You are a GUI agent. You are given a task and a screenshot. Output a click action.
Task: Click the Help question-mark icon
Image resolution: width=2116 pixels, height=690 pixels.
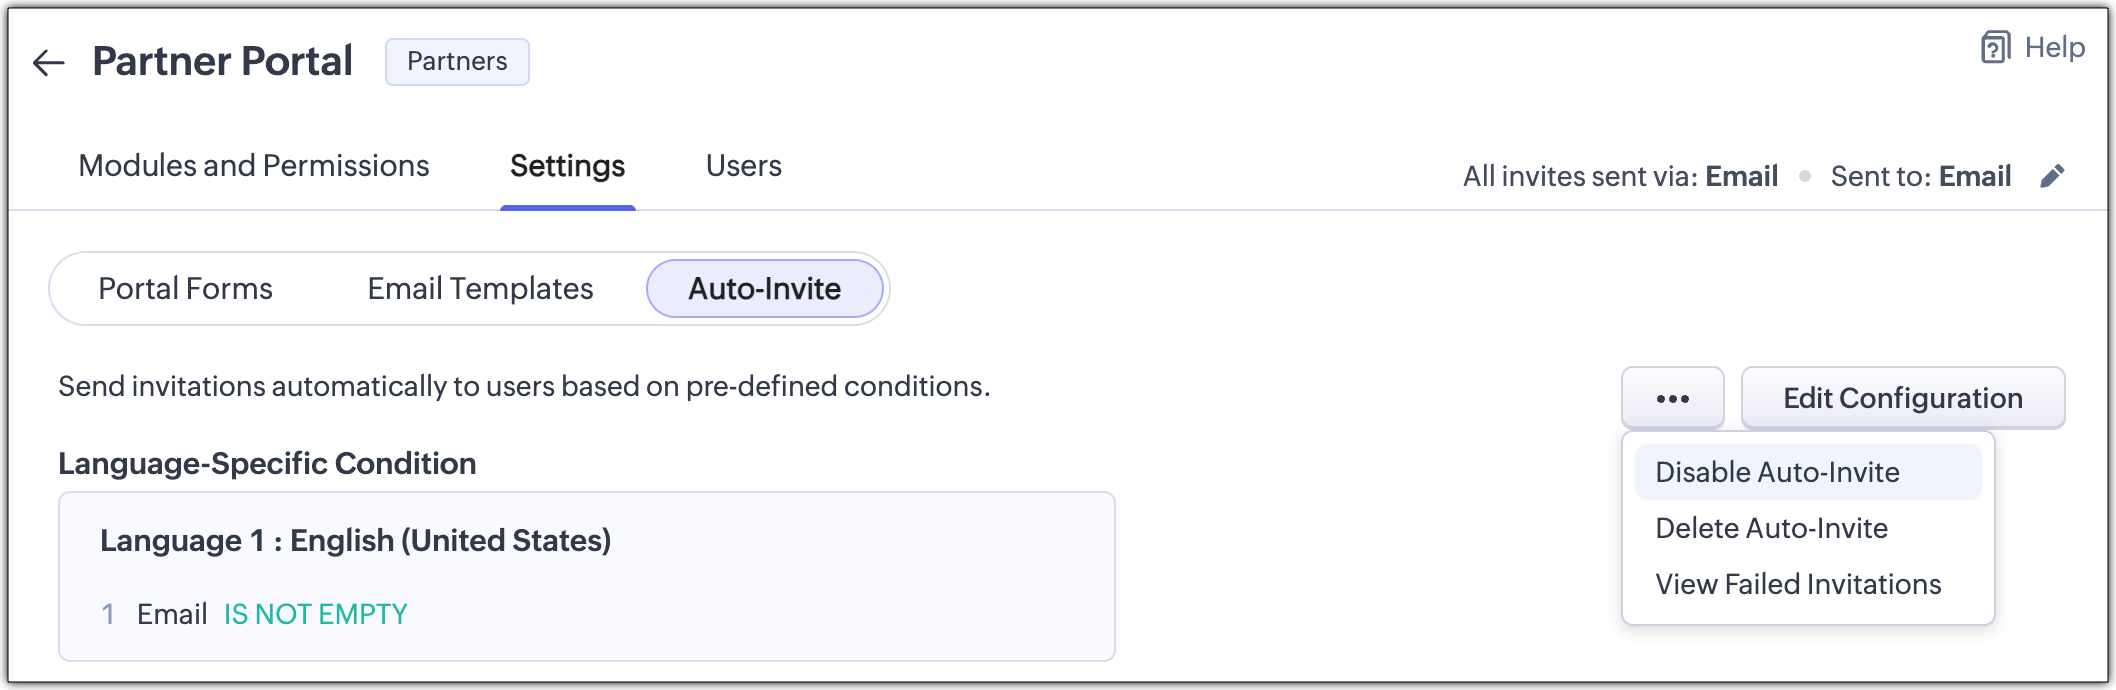[x=1995, y=47]
